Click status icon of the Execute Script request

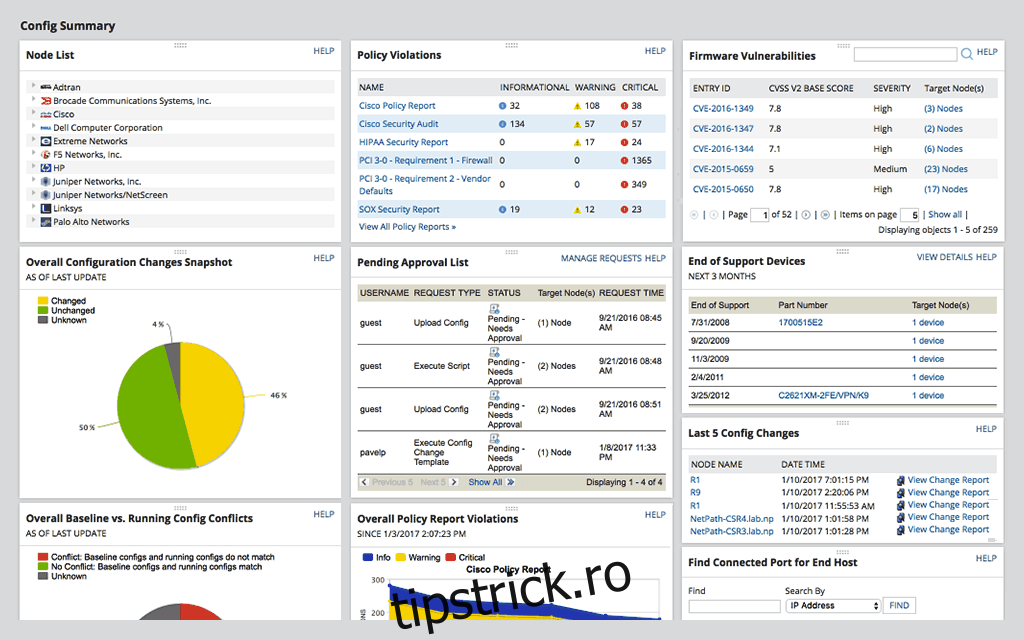pyautogui.click(x=494, y=352)
